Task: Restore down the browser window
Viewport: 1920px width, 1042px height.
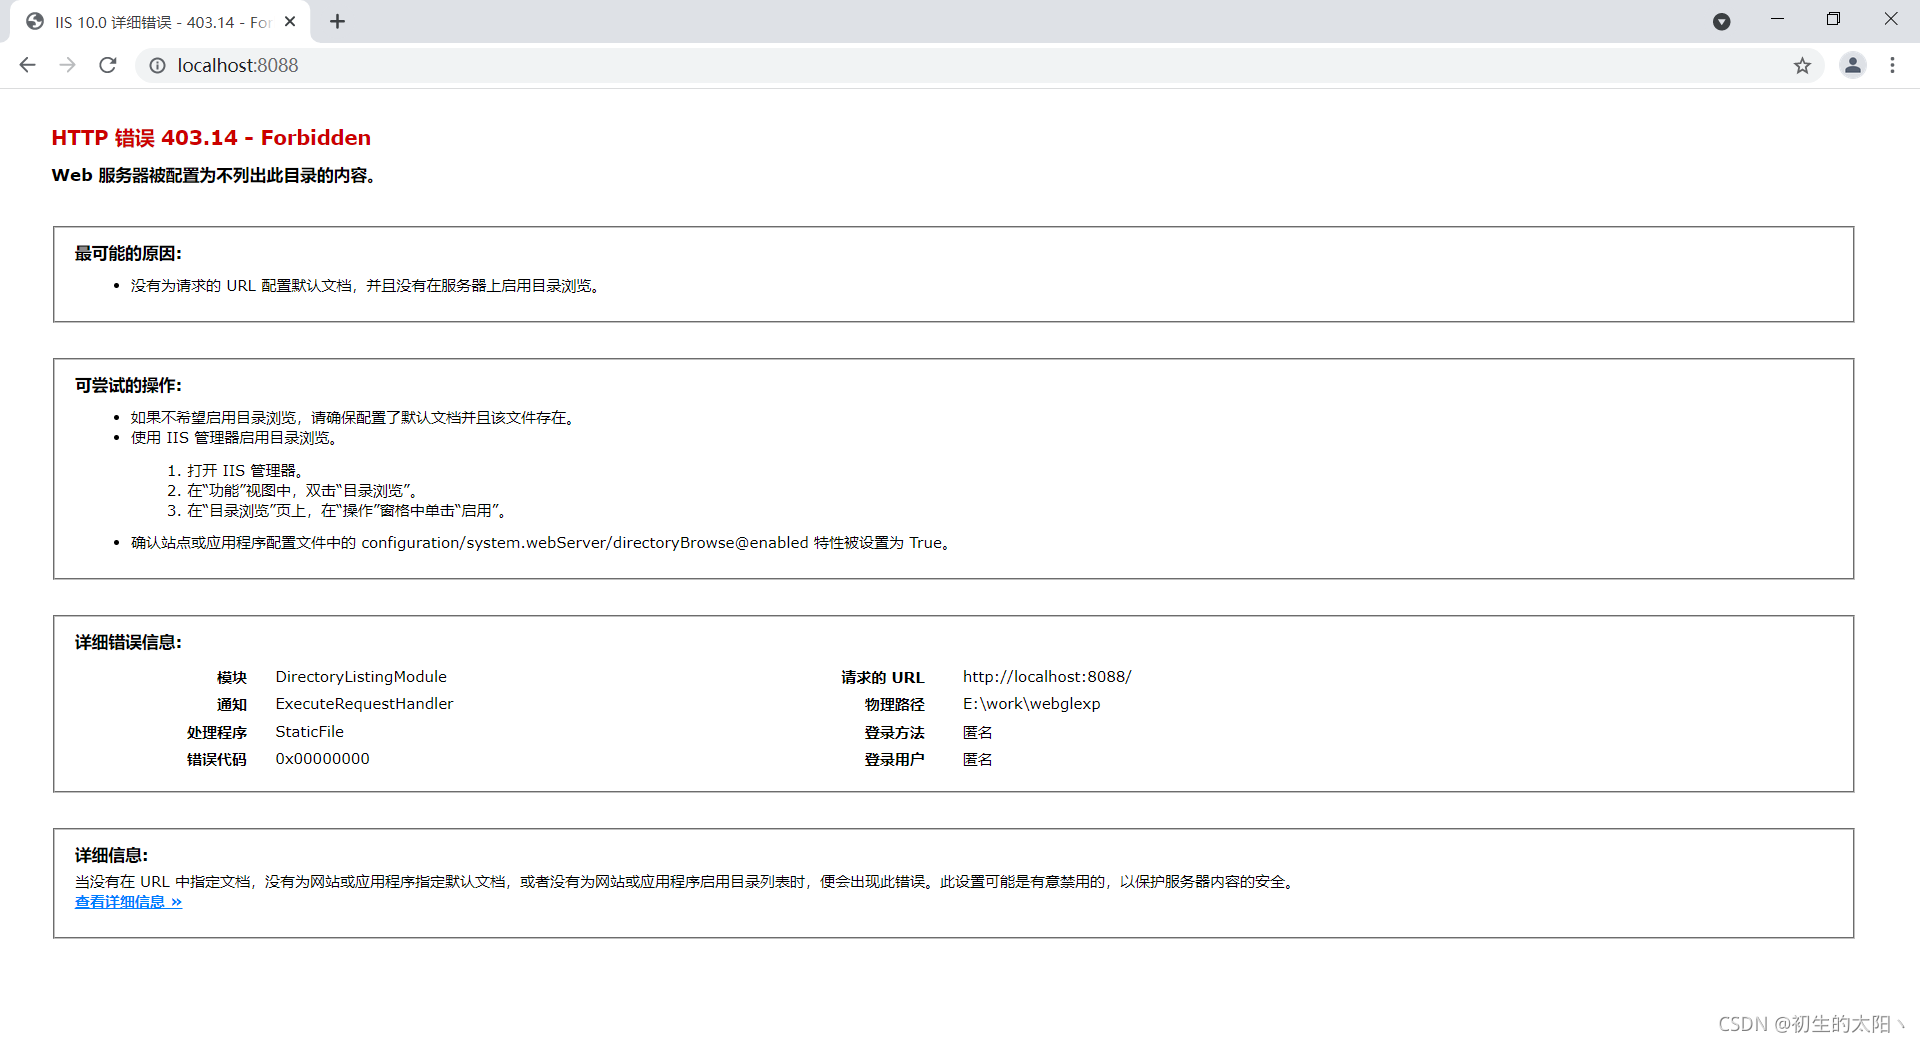Action: pyautogui.click(x=1833, y=19)
